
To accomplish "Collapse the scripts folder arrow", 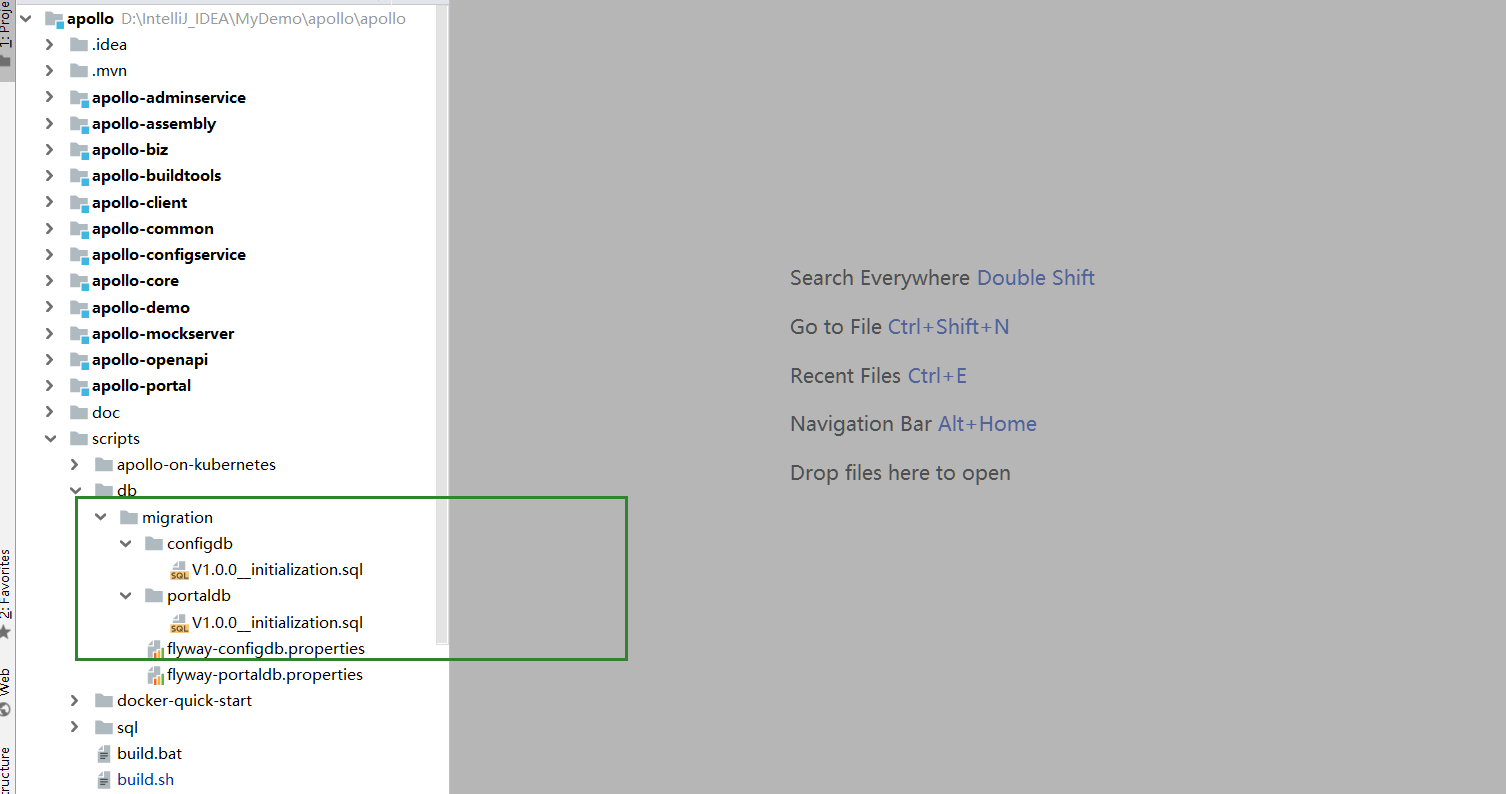I will (49, 438).
